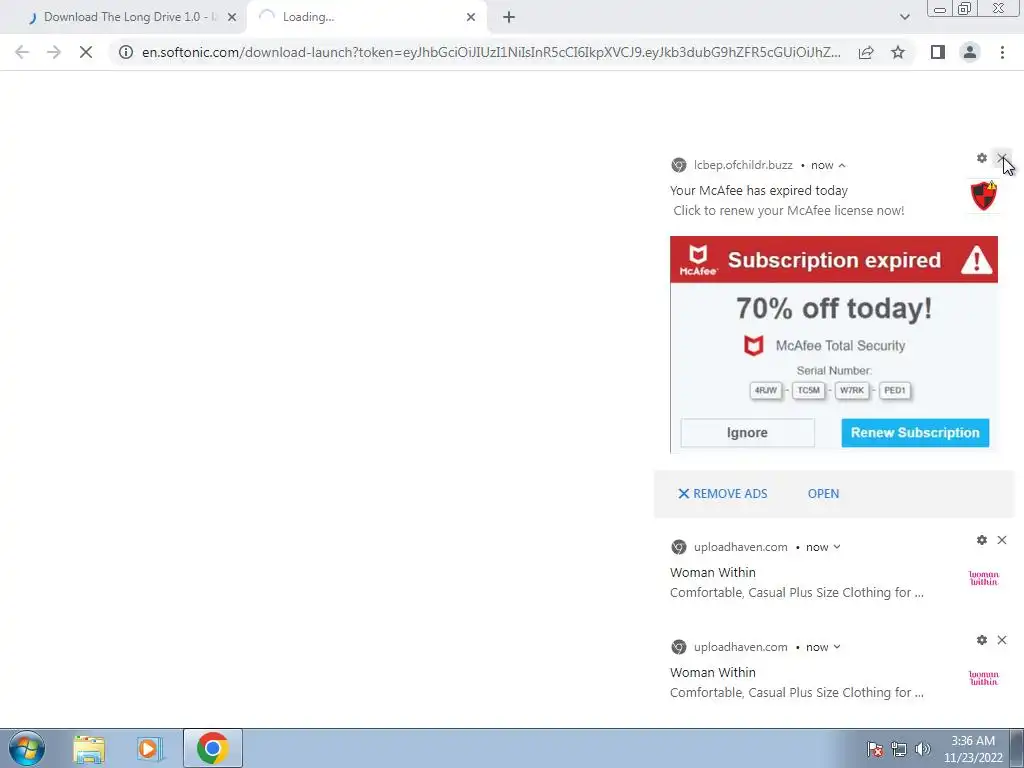Dismiss the McAfee expired notification

[1002, 158]
